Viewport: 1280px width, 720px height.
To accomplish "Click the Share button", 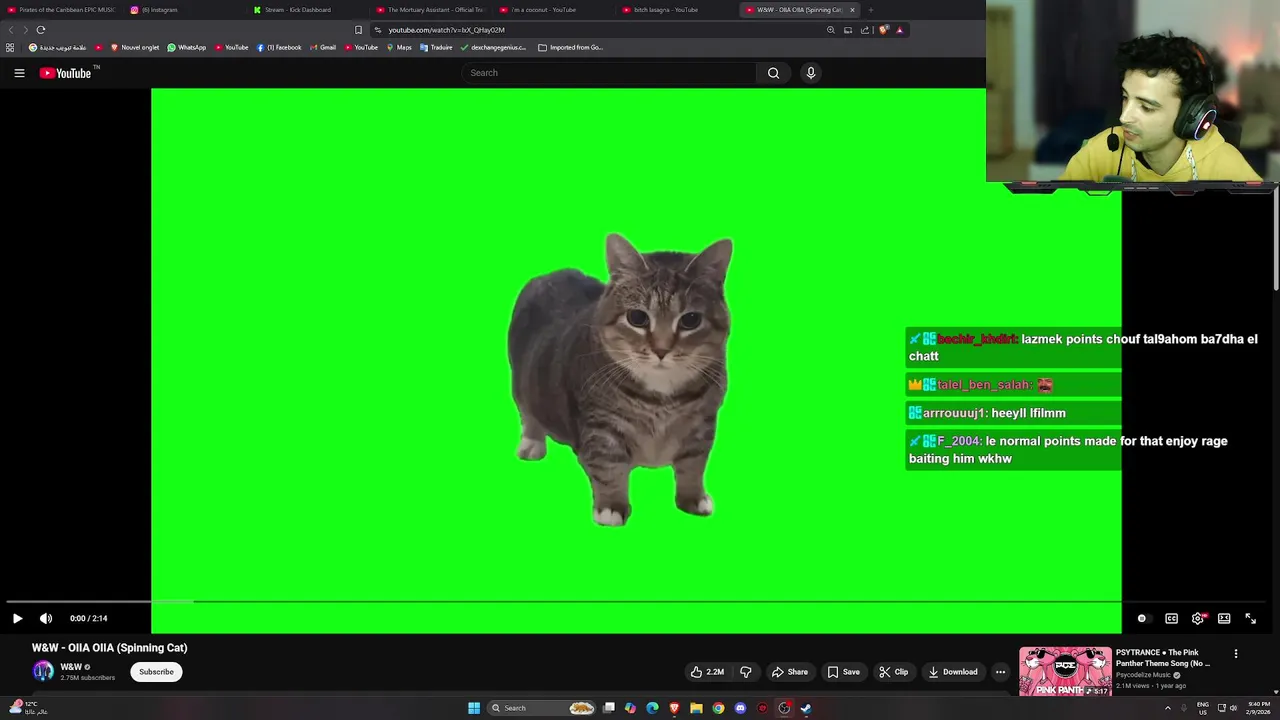I will click(x=789, y=672).
